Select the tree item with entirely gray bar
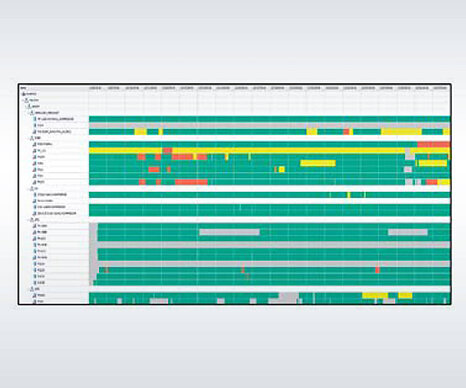The height and width of the screenshot is (388, 466). click(40, 125)
